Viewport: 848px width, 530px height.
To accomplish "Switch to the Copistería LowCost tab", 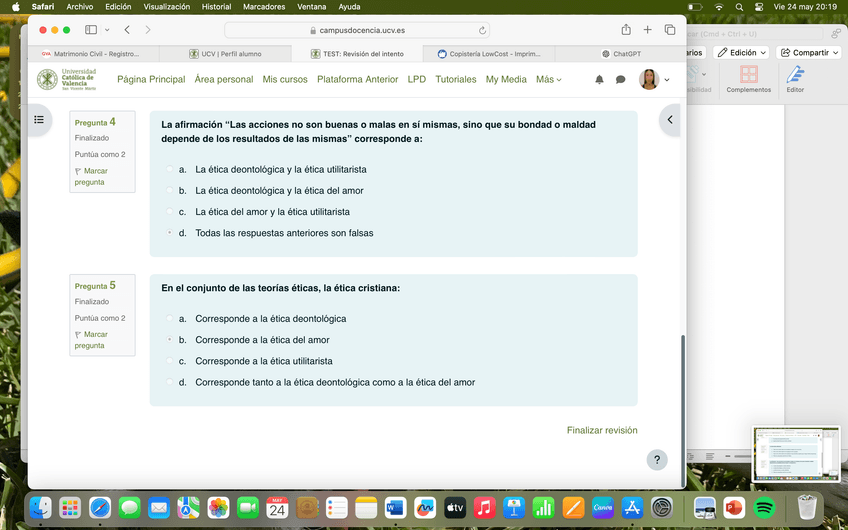I will [489, 54].
